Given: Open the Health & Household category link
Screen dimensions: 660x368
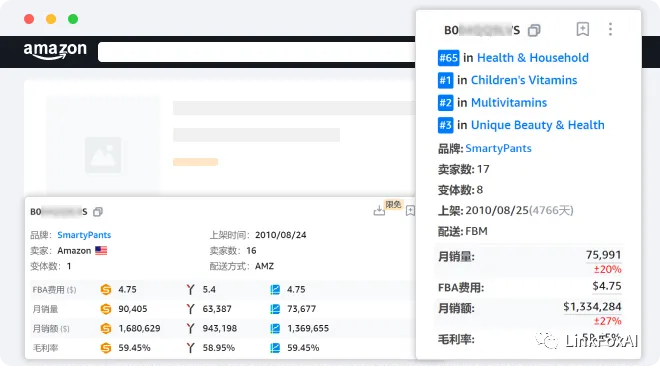Looking at the screenshot, I should pos(533,58).
